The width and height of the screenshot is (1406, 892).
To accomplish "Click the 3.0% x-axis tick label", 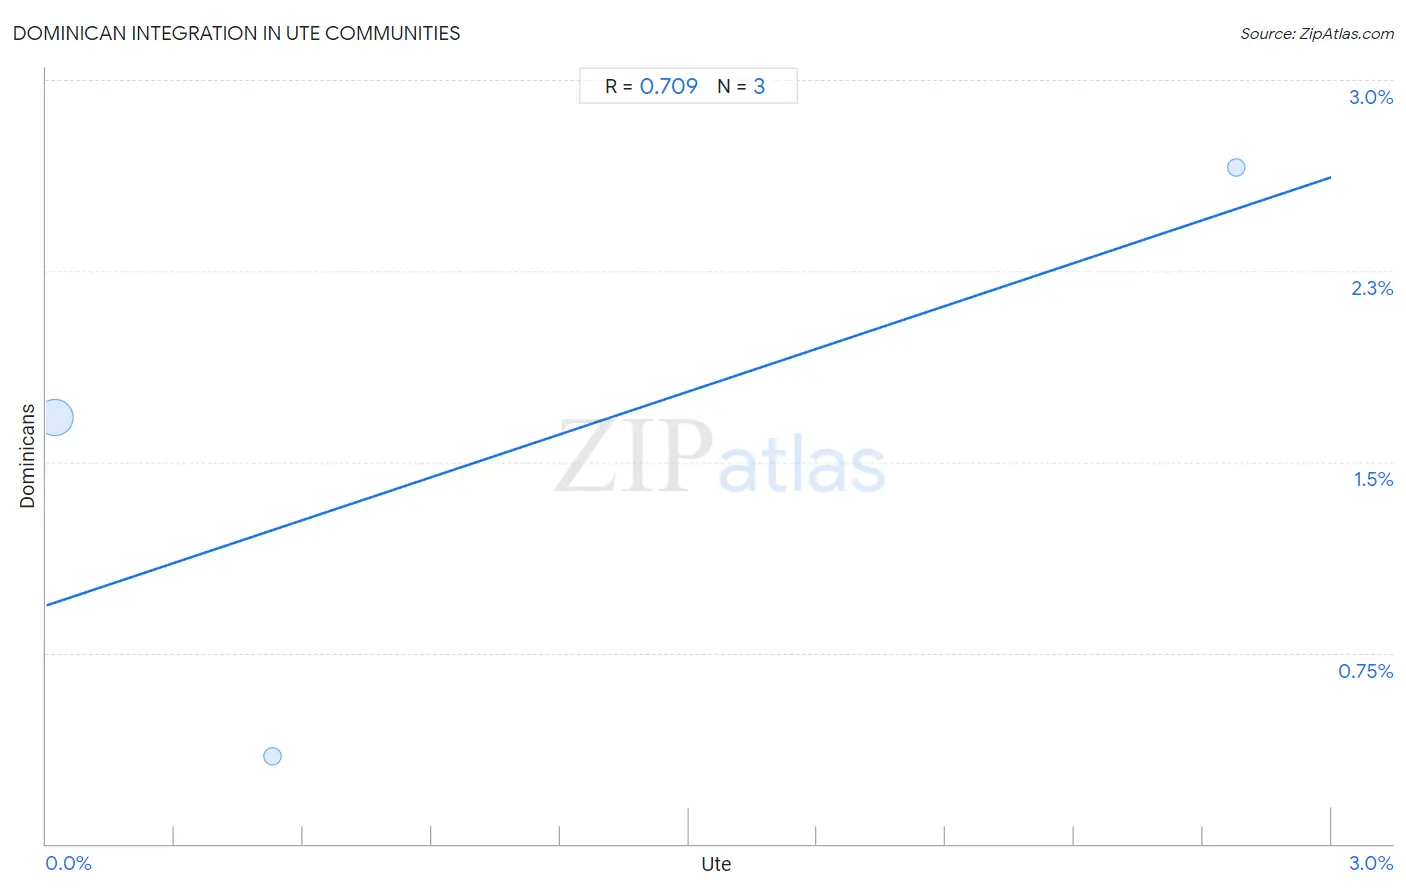I will click(1371, 863).
